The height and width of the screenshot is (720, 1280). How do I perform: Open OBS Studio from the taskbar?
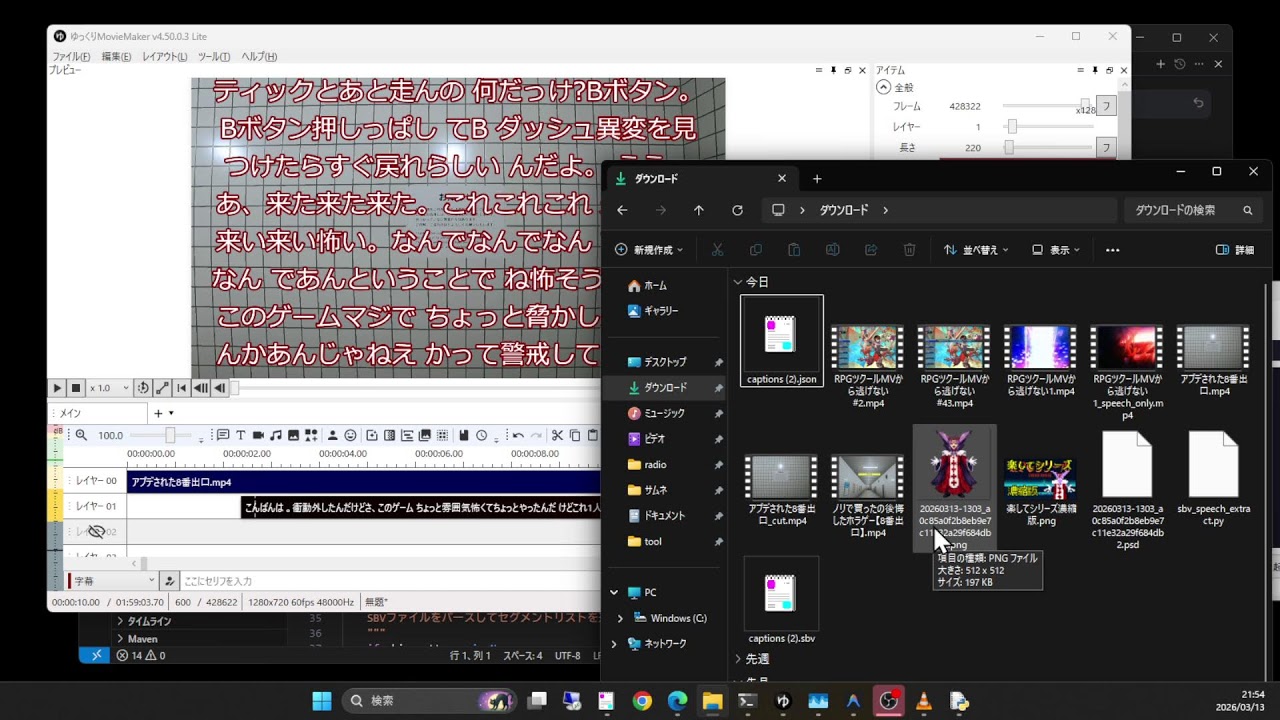pos(888,701)
